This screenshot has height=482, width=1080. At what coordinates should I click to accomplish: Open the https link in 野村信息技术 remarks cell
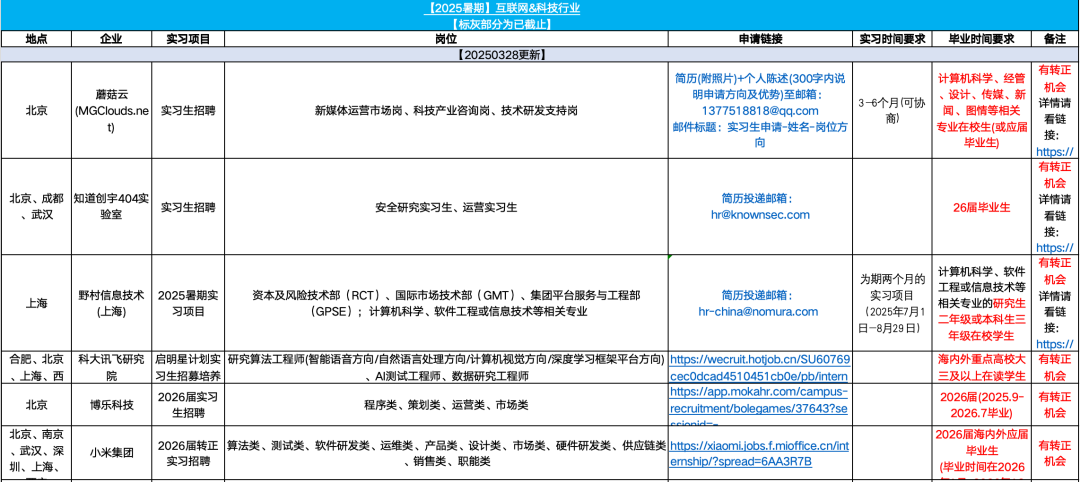(x=1055, y=343)
